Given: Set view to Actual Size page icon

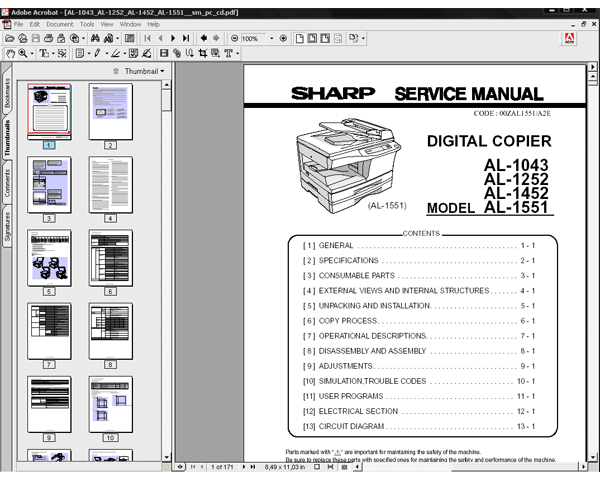Looking at the screenshot, I should 300,38.
